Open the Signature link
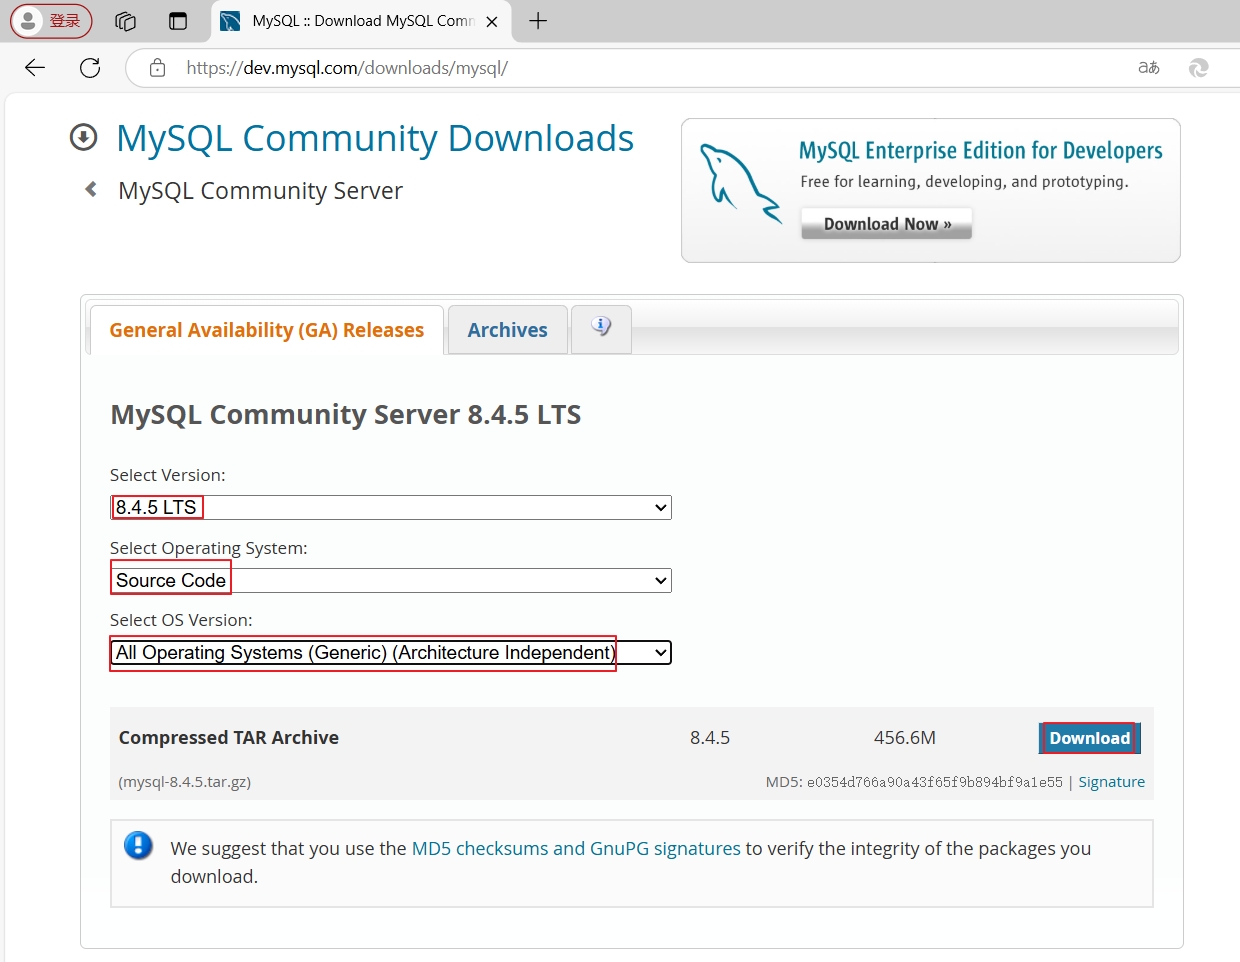The image size is (1240, 962). (1111, 782)
